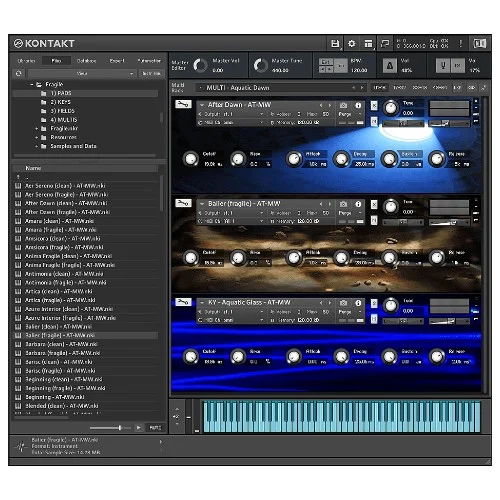Screen dimensions: 500x500
Task: Toggle Solo on Balier (fragile) instrument
Action: [x=374, y=204]
